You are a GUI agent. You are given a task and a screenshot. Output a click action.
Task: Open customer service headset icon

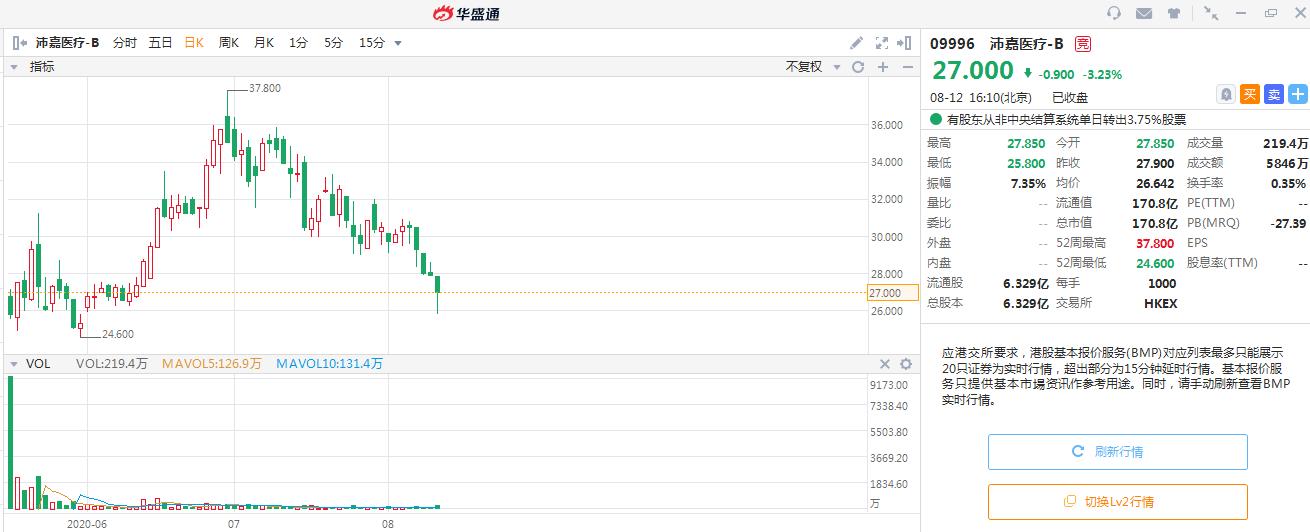coord(1114,13)
